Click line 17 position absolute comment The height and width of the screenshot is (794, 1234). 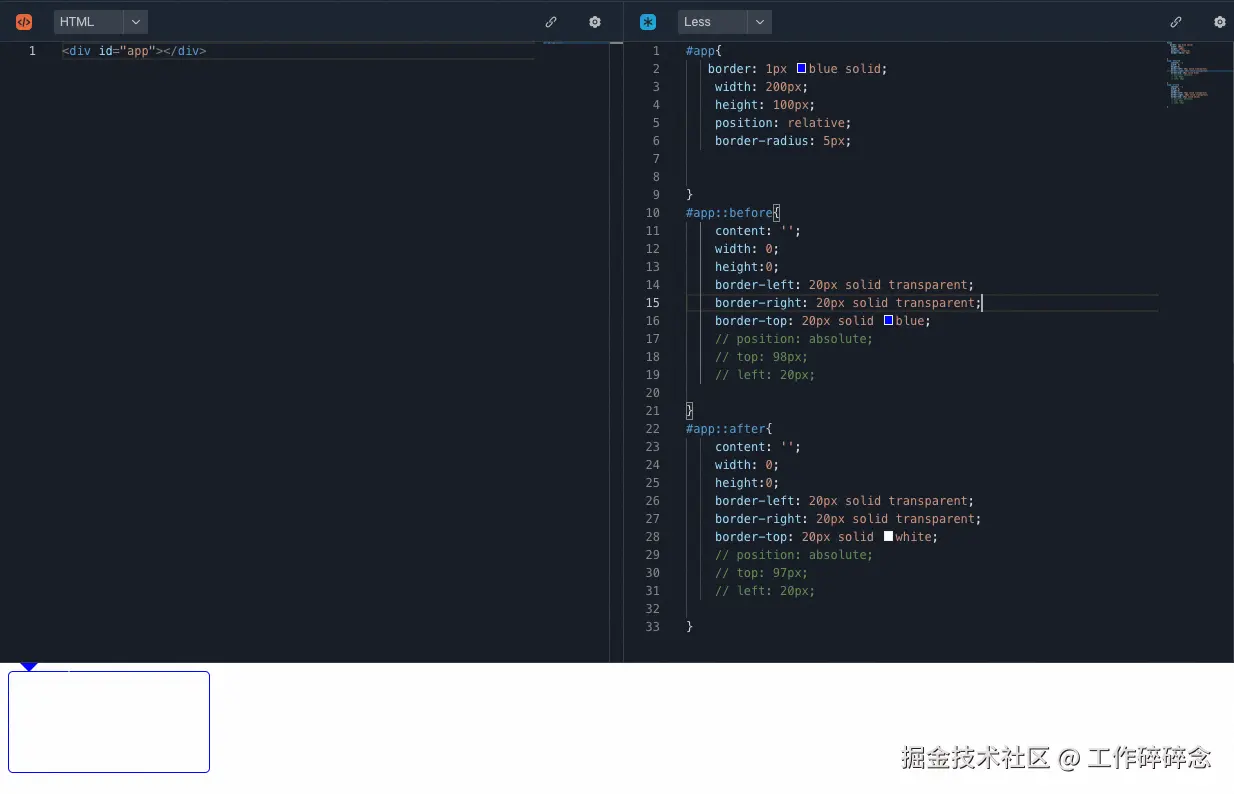click(794, 339)
